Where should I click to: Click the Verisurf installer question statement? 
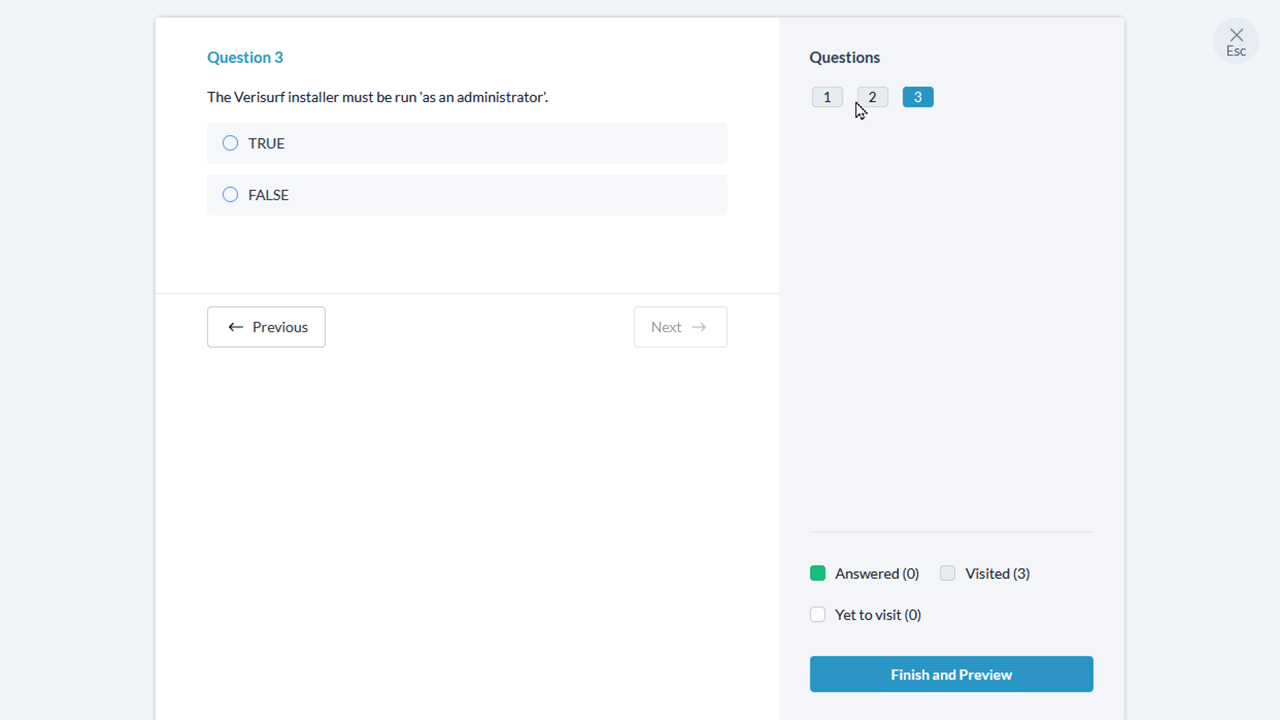[x=377, y=97]
